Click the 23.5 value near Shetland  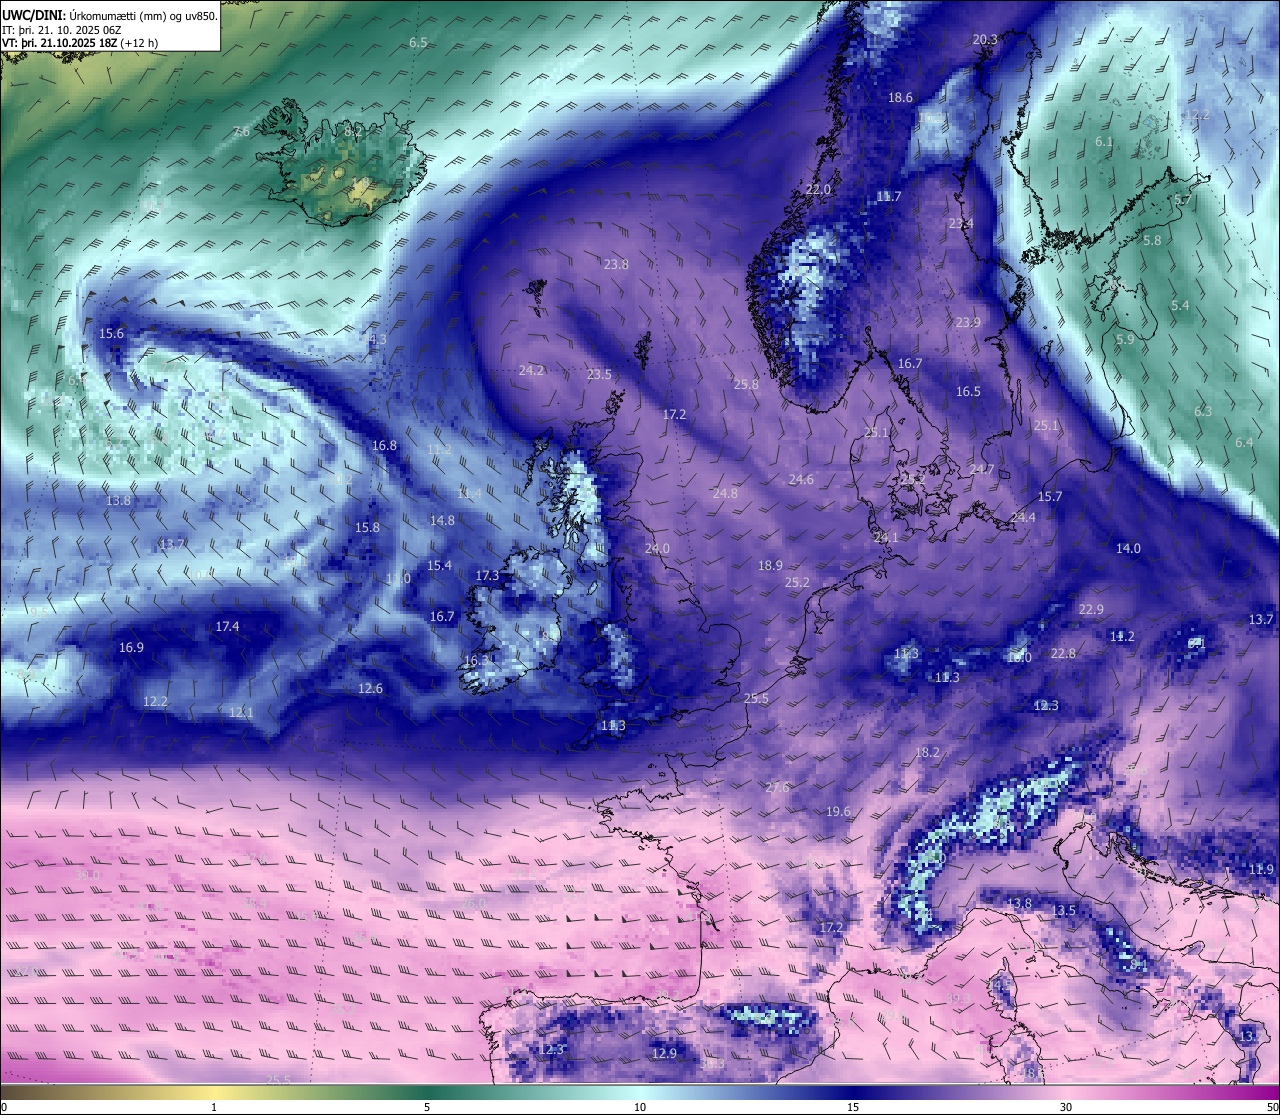click(x=599, y=375)
